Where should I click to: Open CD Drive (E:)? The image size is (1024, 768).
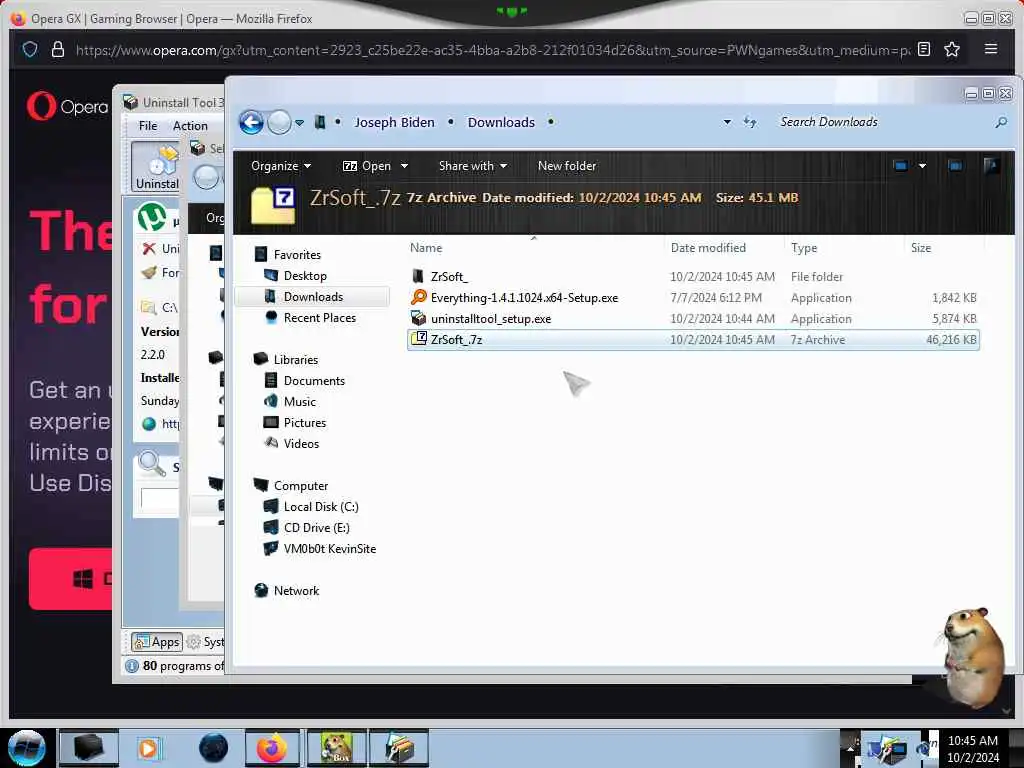pos(316,528)
